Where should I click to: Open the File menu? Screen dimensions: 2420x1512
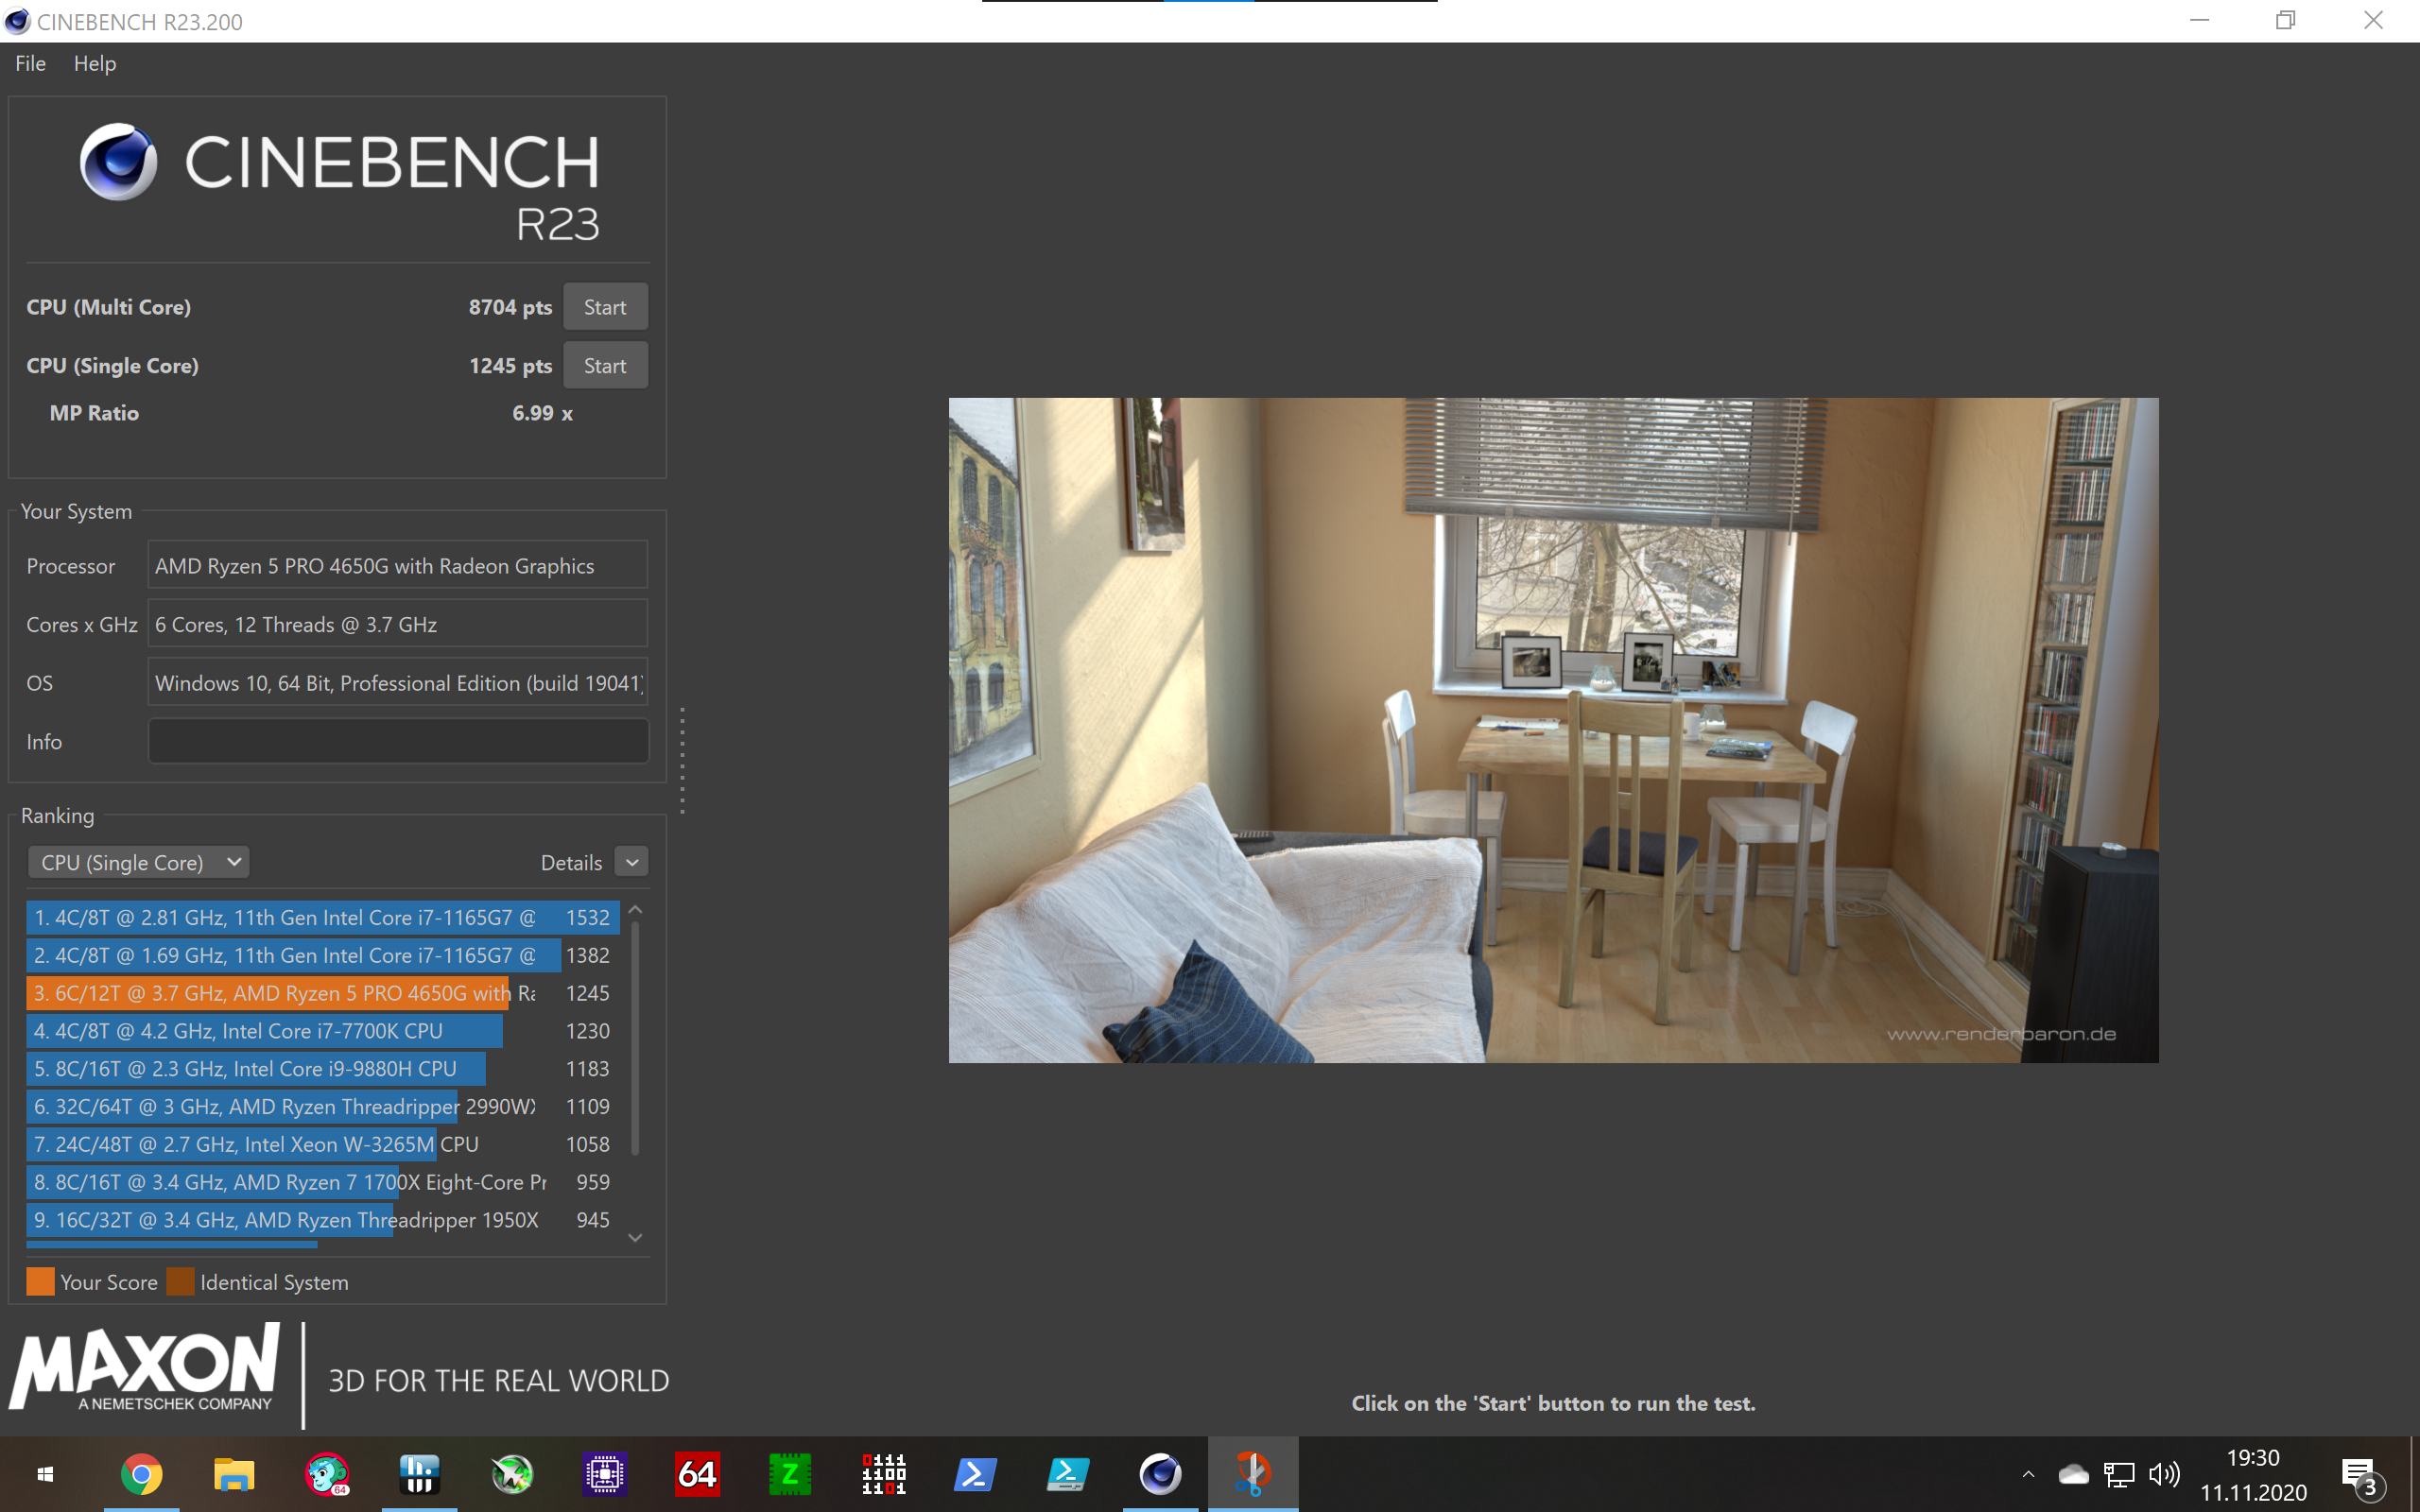(x=30, y=63)
